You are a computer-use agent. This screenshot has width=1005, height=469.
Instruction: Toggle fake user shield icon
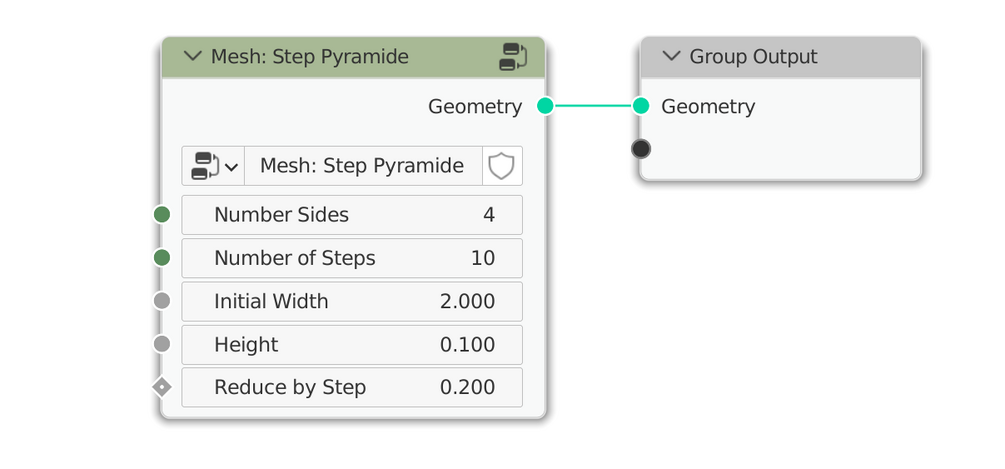click(501, 166)
